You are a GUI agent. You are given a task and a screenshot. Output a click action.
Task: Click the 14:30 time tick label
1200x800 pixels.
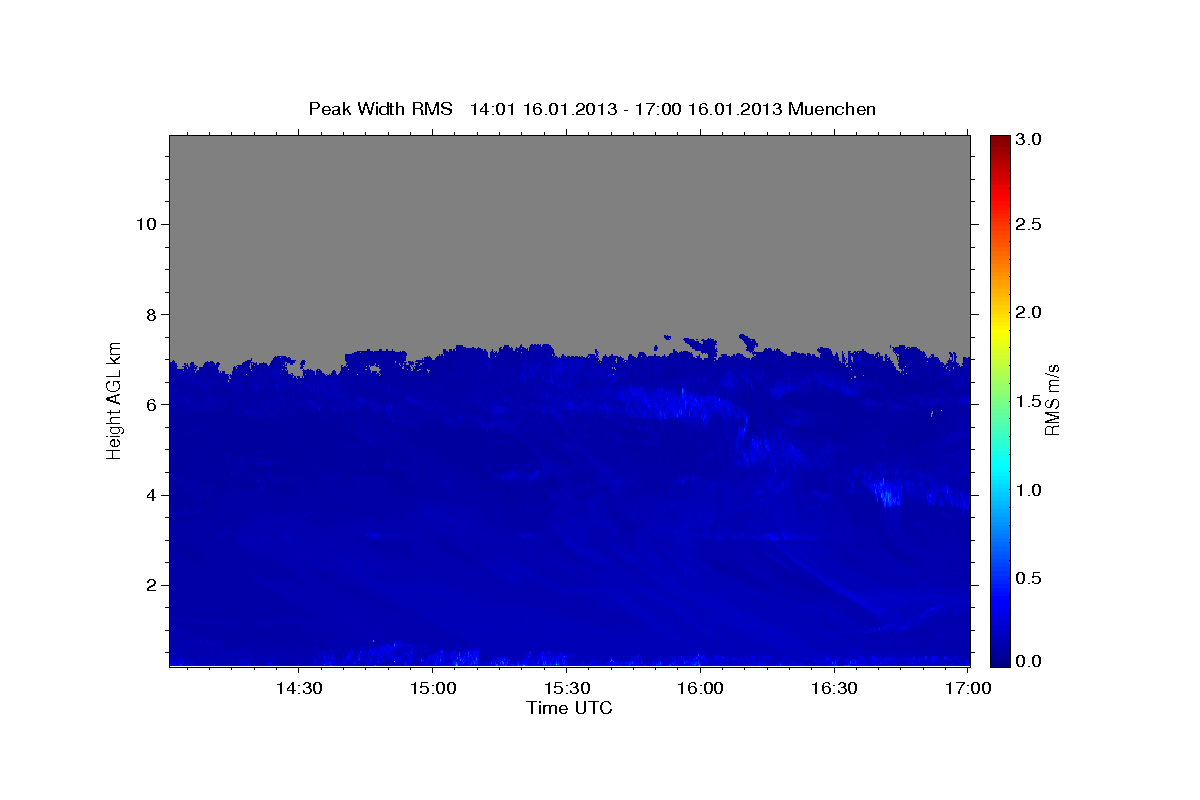[299, 689]
